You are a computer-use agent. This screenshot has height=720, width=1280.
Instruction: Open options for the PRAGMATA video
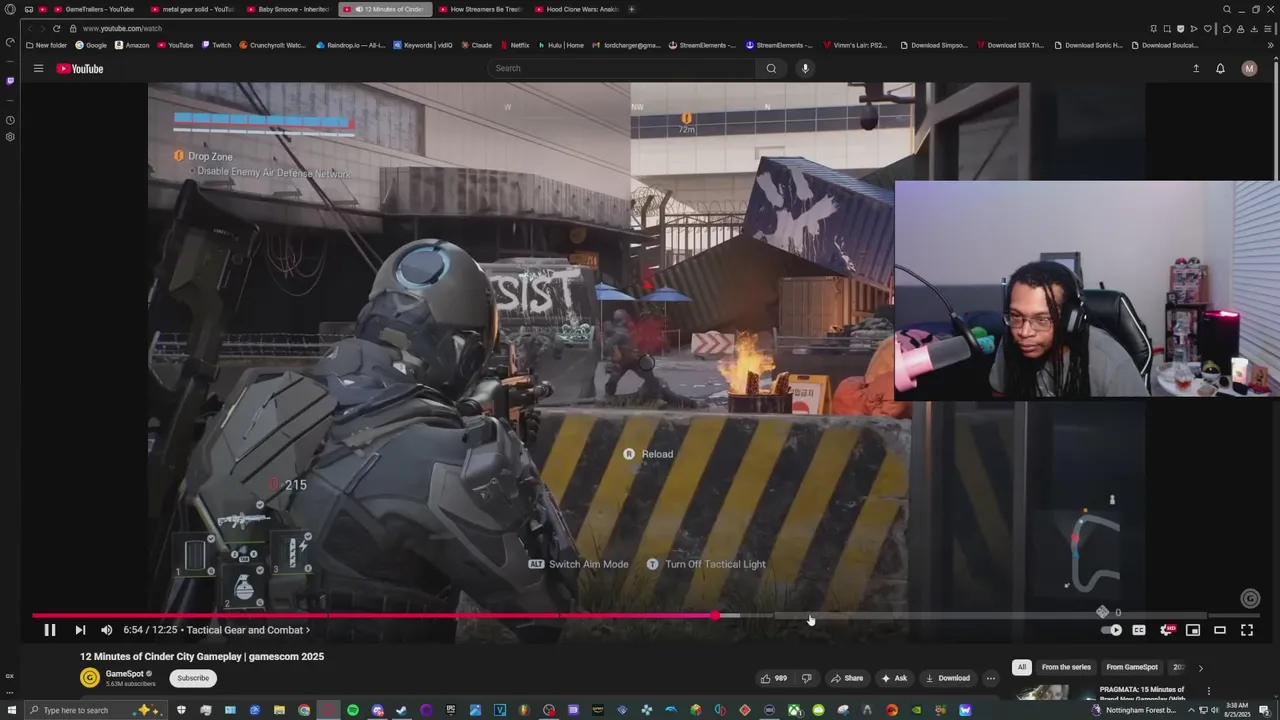click(1208, 691)
